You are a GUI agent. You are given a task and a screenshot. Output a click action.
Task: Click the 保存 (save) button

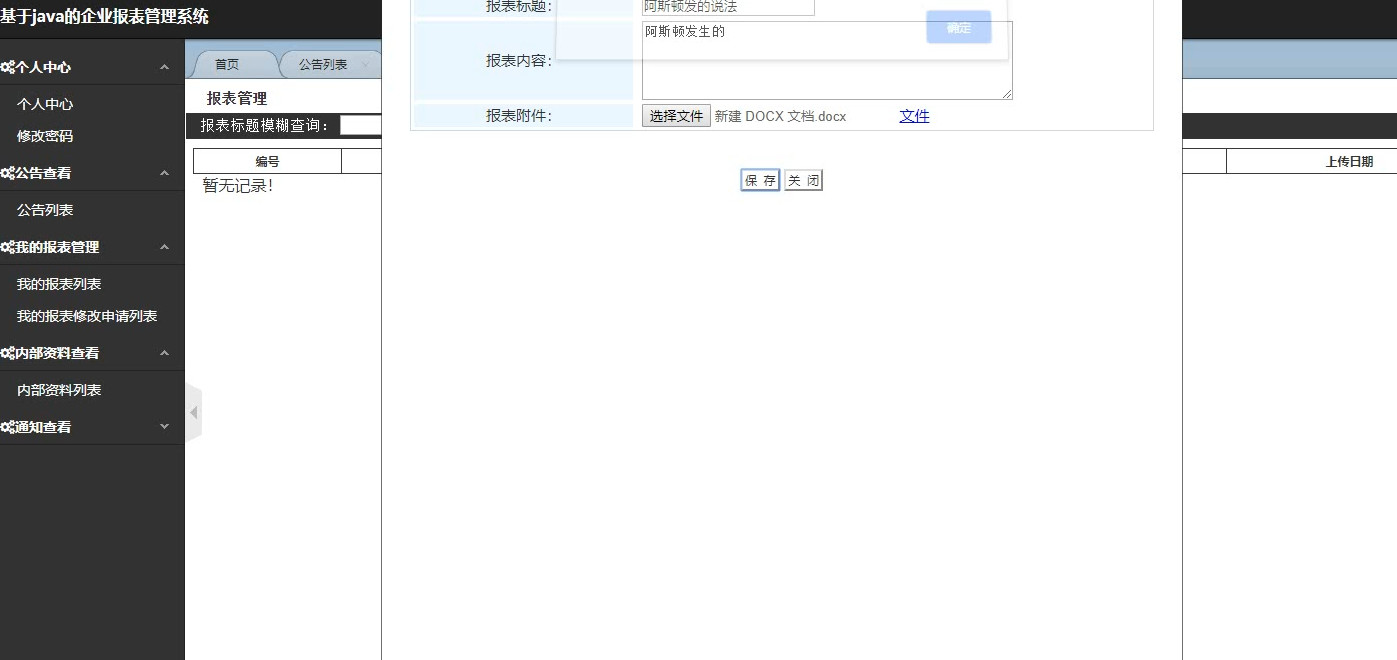(760, 180)
